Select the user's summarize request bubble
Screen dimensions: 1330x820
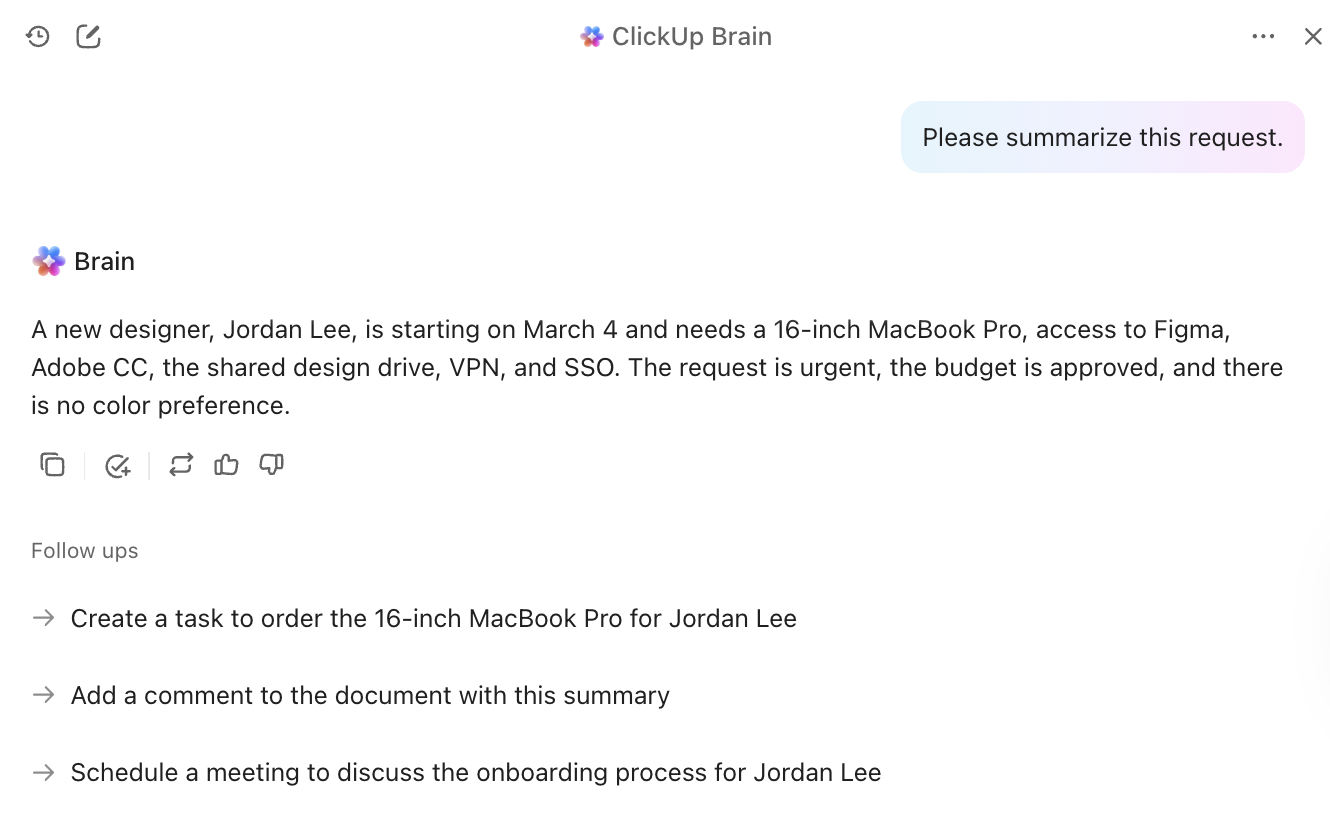coord(1103,137)
